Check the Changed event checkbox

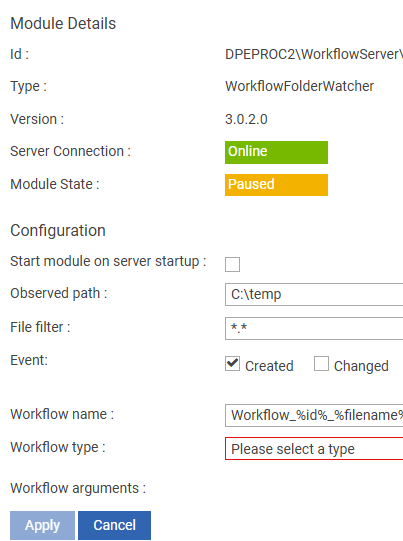point(321,364)
